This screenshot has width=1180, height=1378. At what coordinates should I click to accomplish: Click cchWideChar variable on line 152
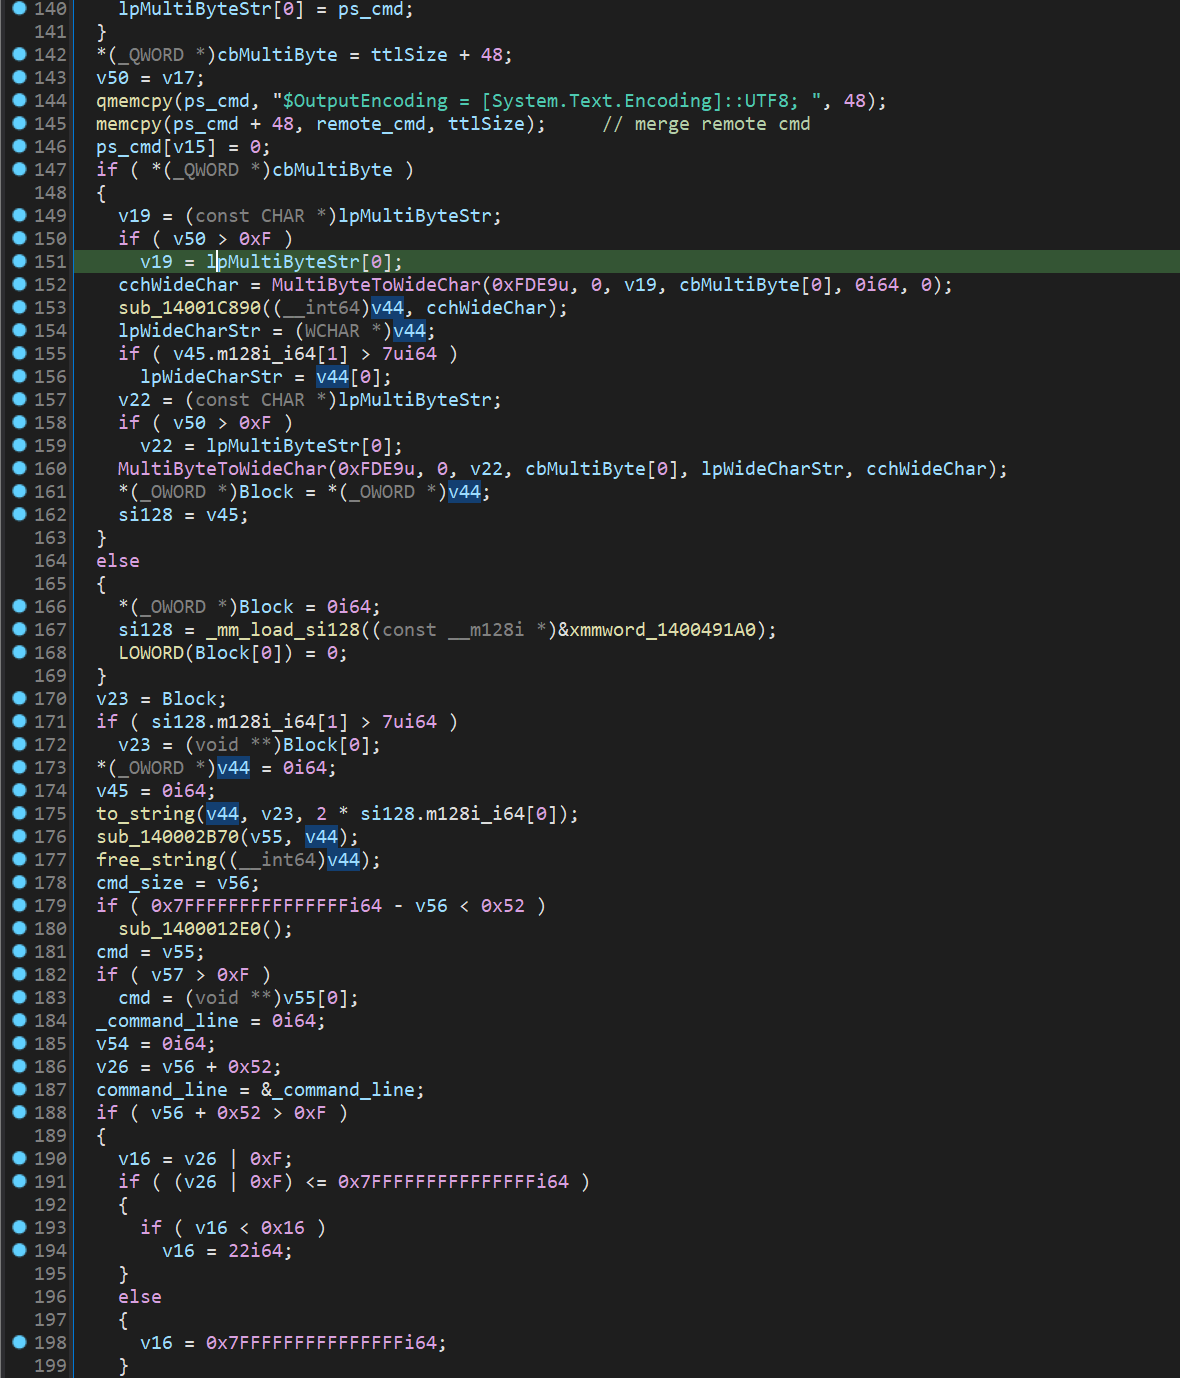[178, 285]
